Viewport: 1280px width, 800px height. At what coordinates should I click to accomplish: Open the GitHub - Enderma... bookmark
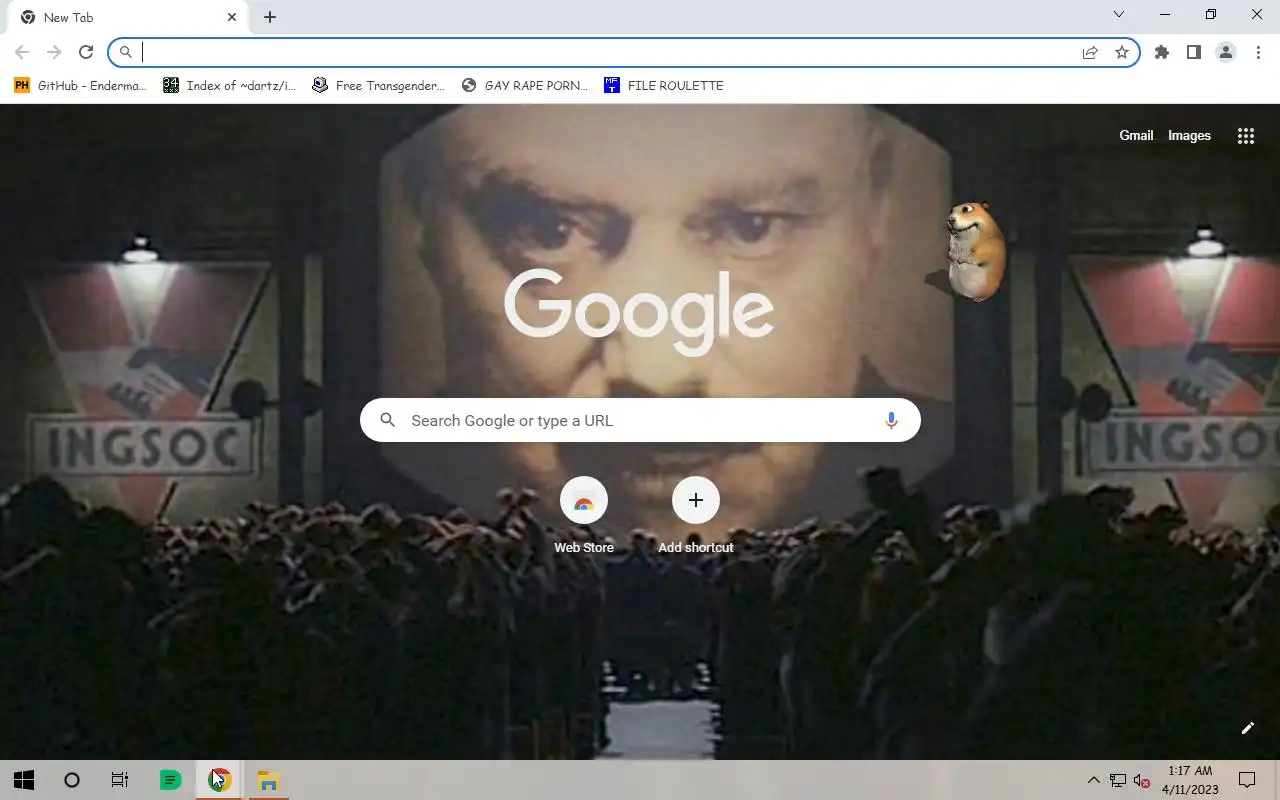pos(80,85)
